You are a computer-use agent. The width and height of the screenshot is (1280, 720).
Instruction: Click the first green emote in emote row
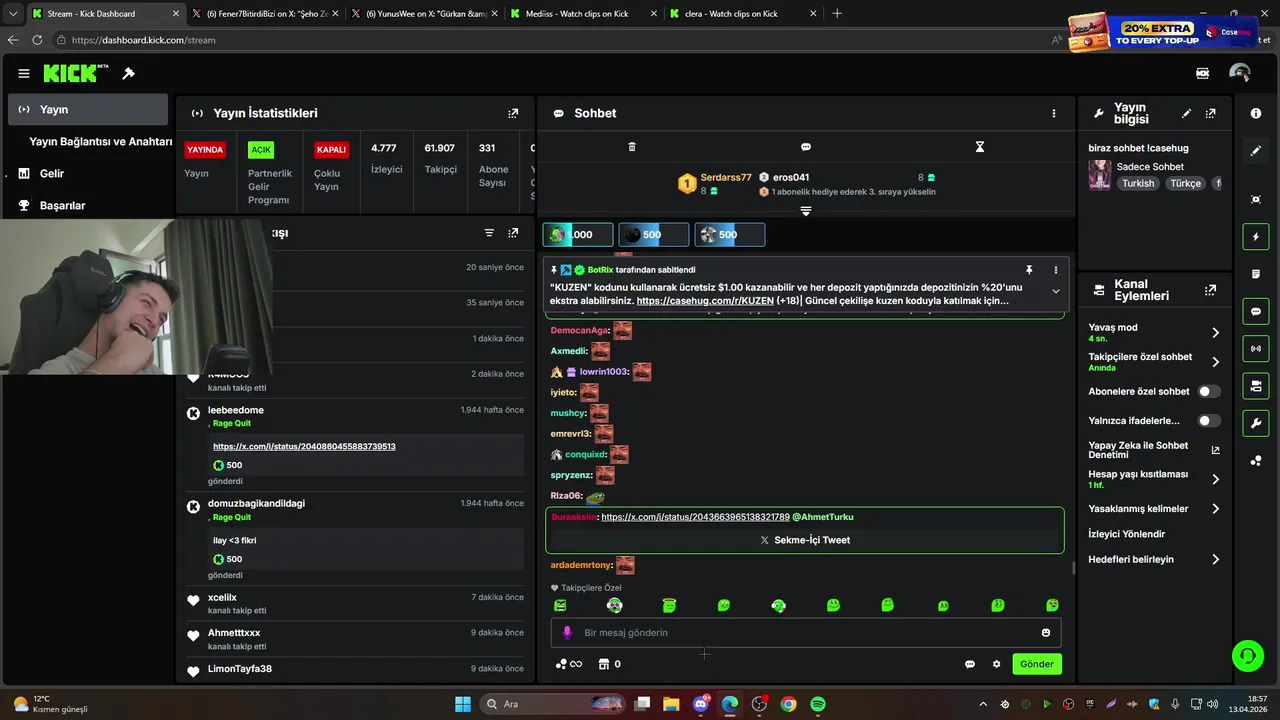[x=560, y=605]
